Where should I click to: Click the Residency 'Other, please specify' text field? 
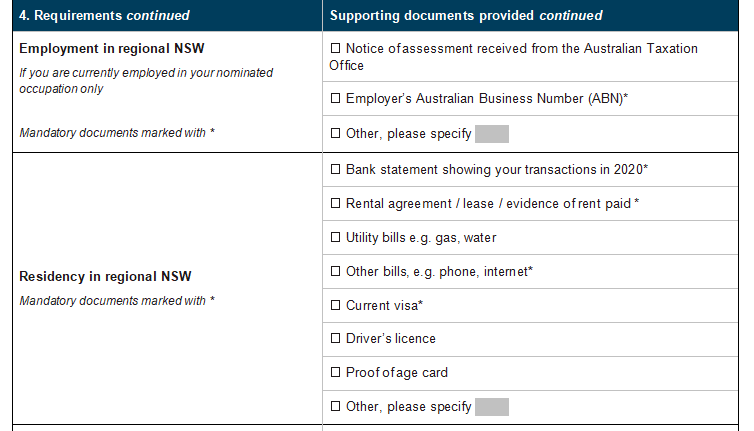click(492, 407)
